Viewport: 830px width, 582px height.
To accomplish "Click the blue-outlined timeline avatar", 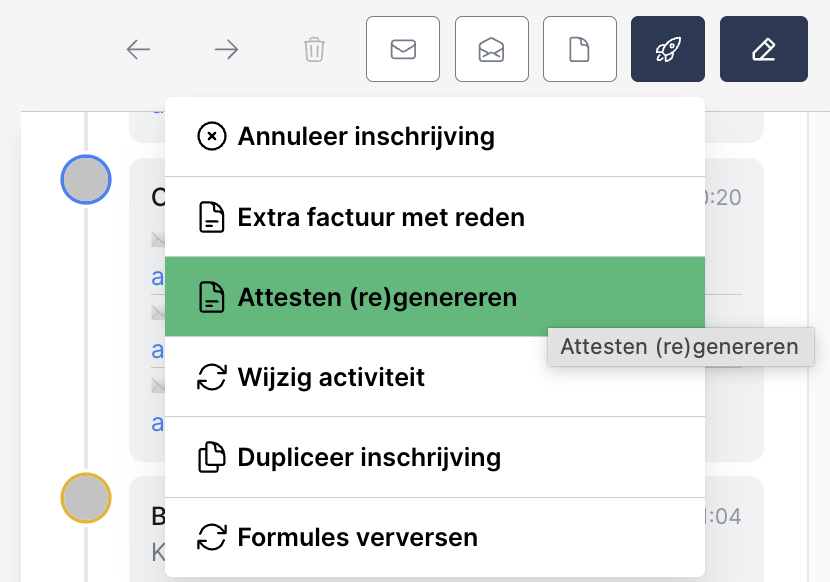I will coord(86,180).
